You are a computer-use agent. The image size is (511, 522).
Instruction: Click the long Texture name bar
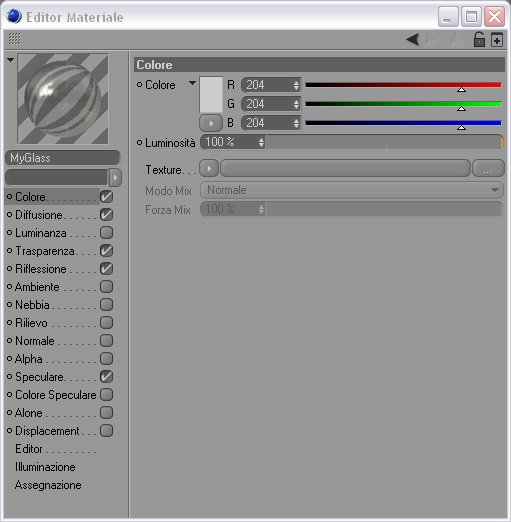pos(345,168)
